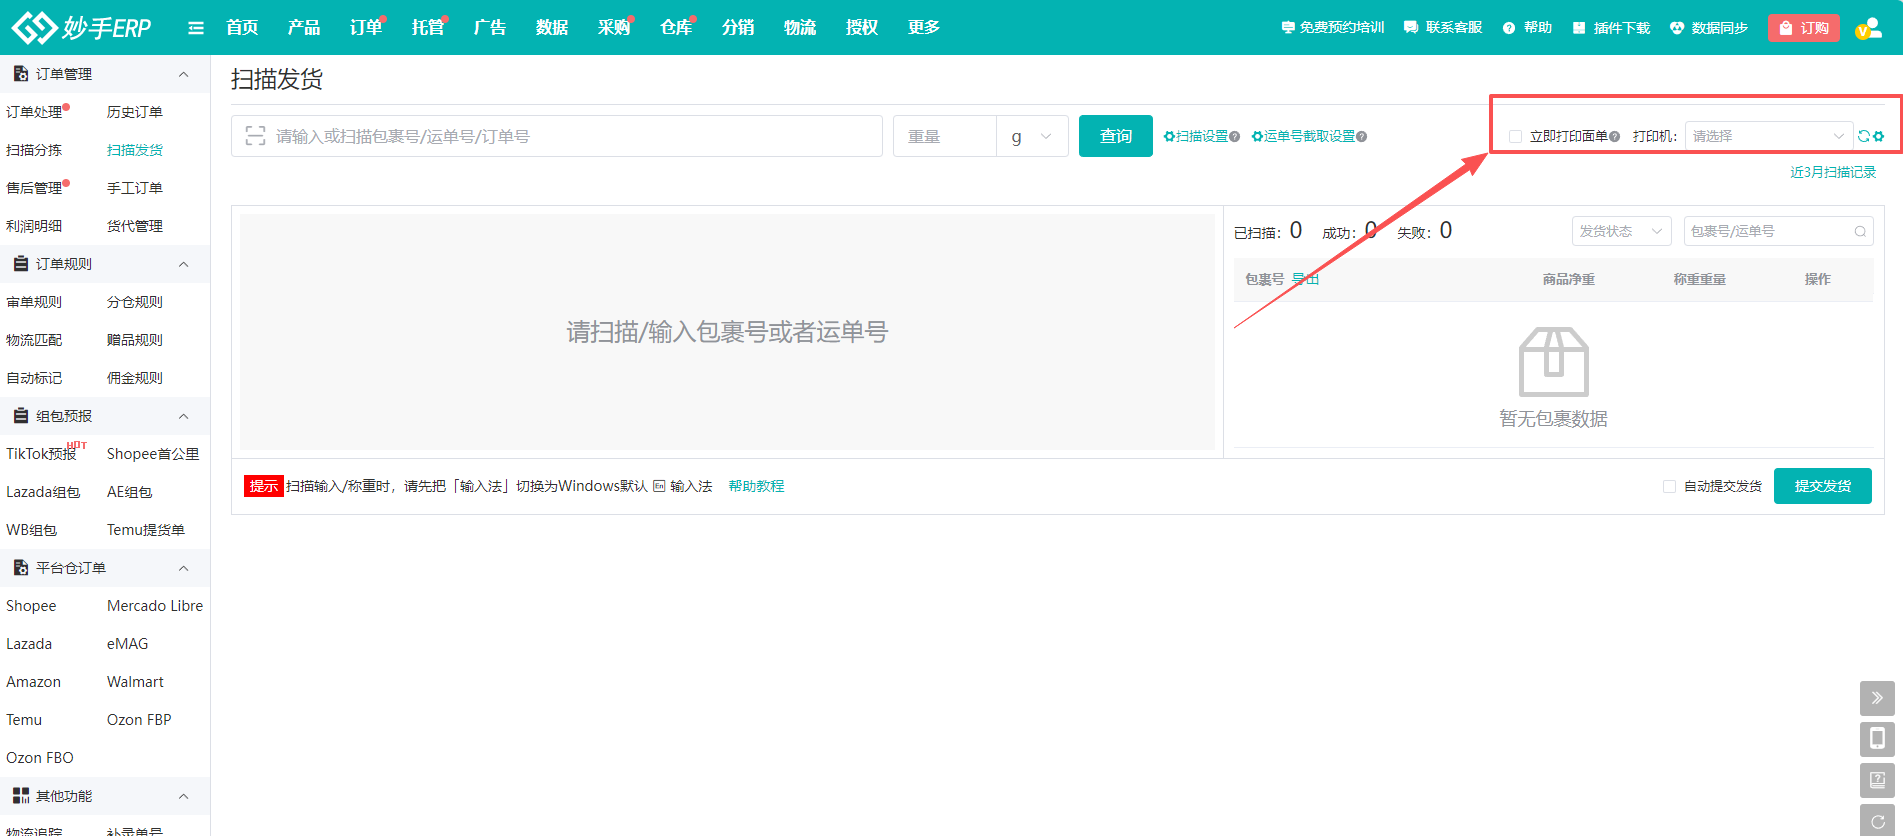Open the 物流 top menu
This screenshot has height=836, width=1903.
799,28
